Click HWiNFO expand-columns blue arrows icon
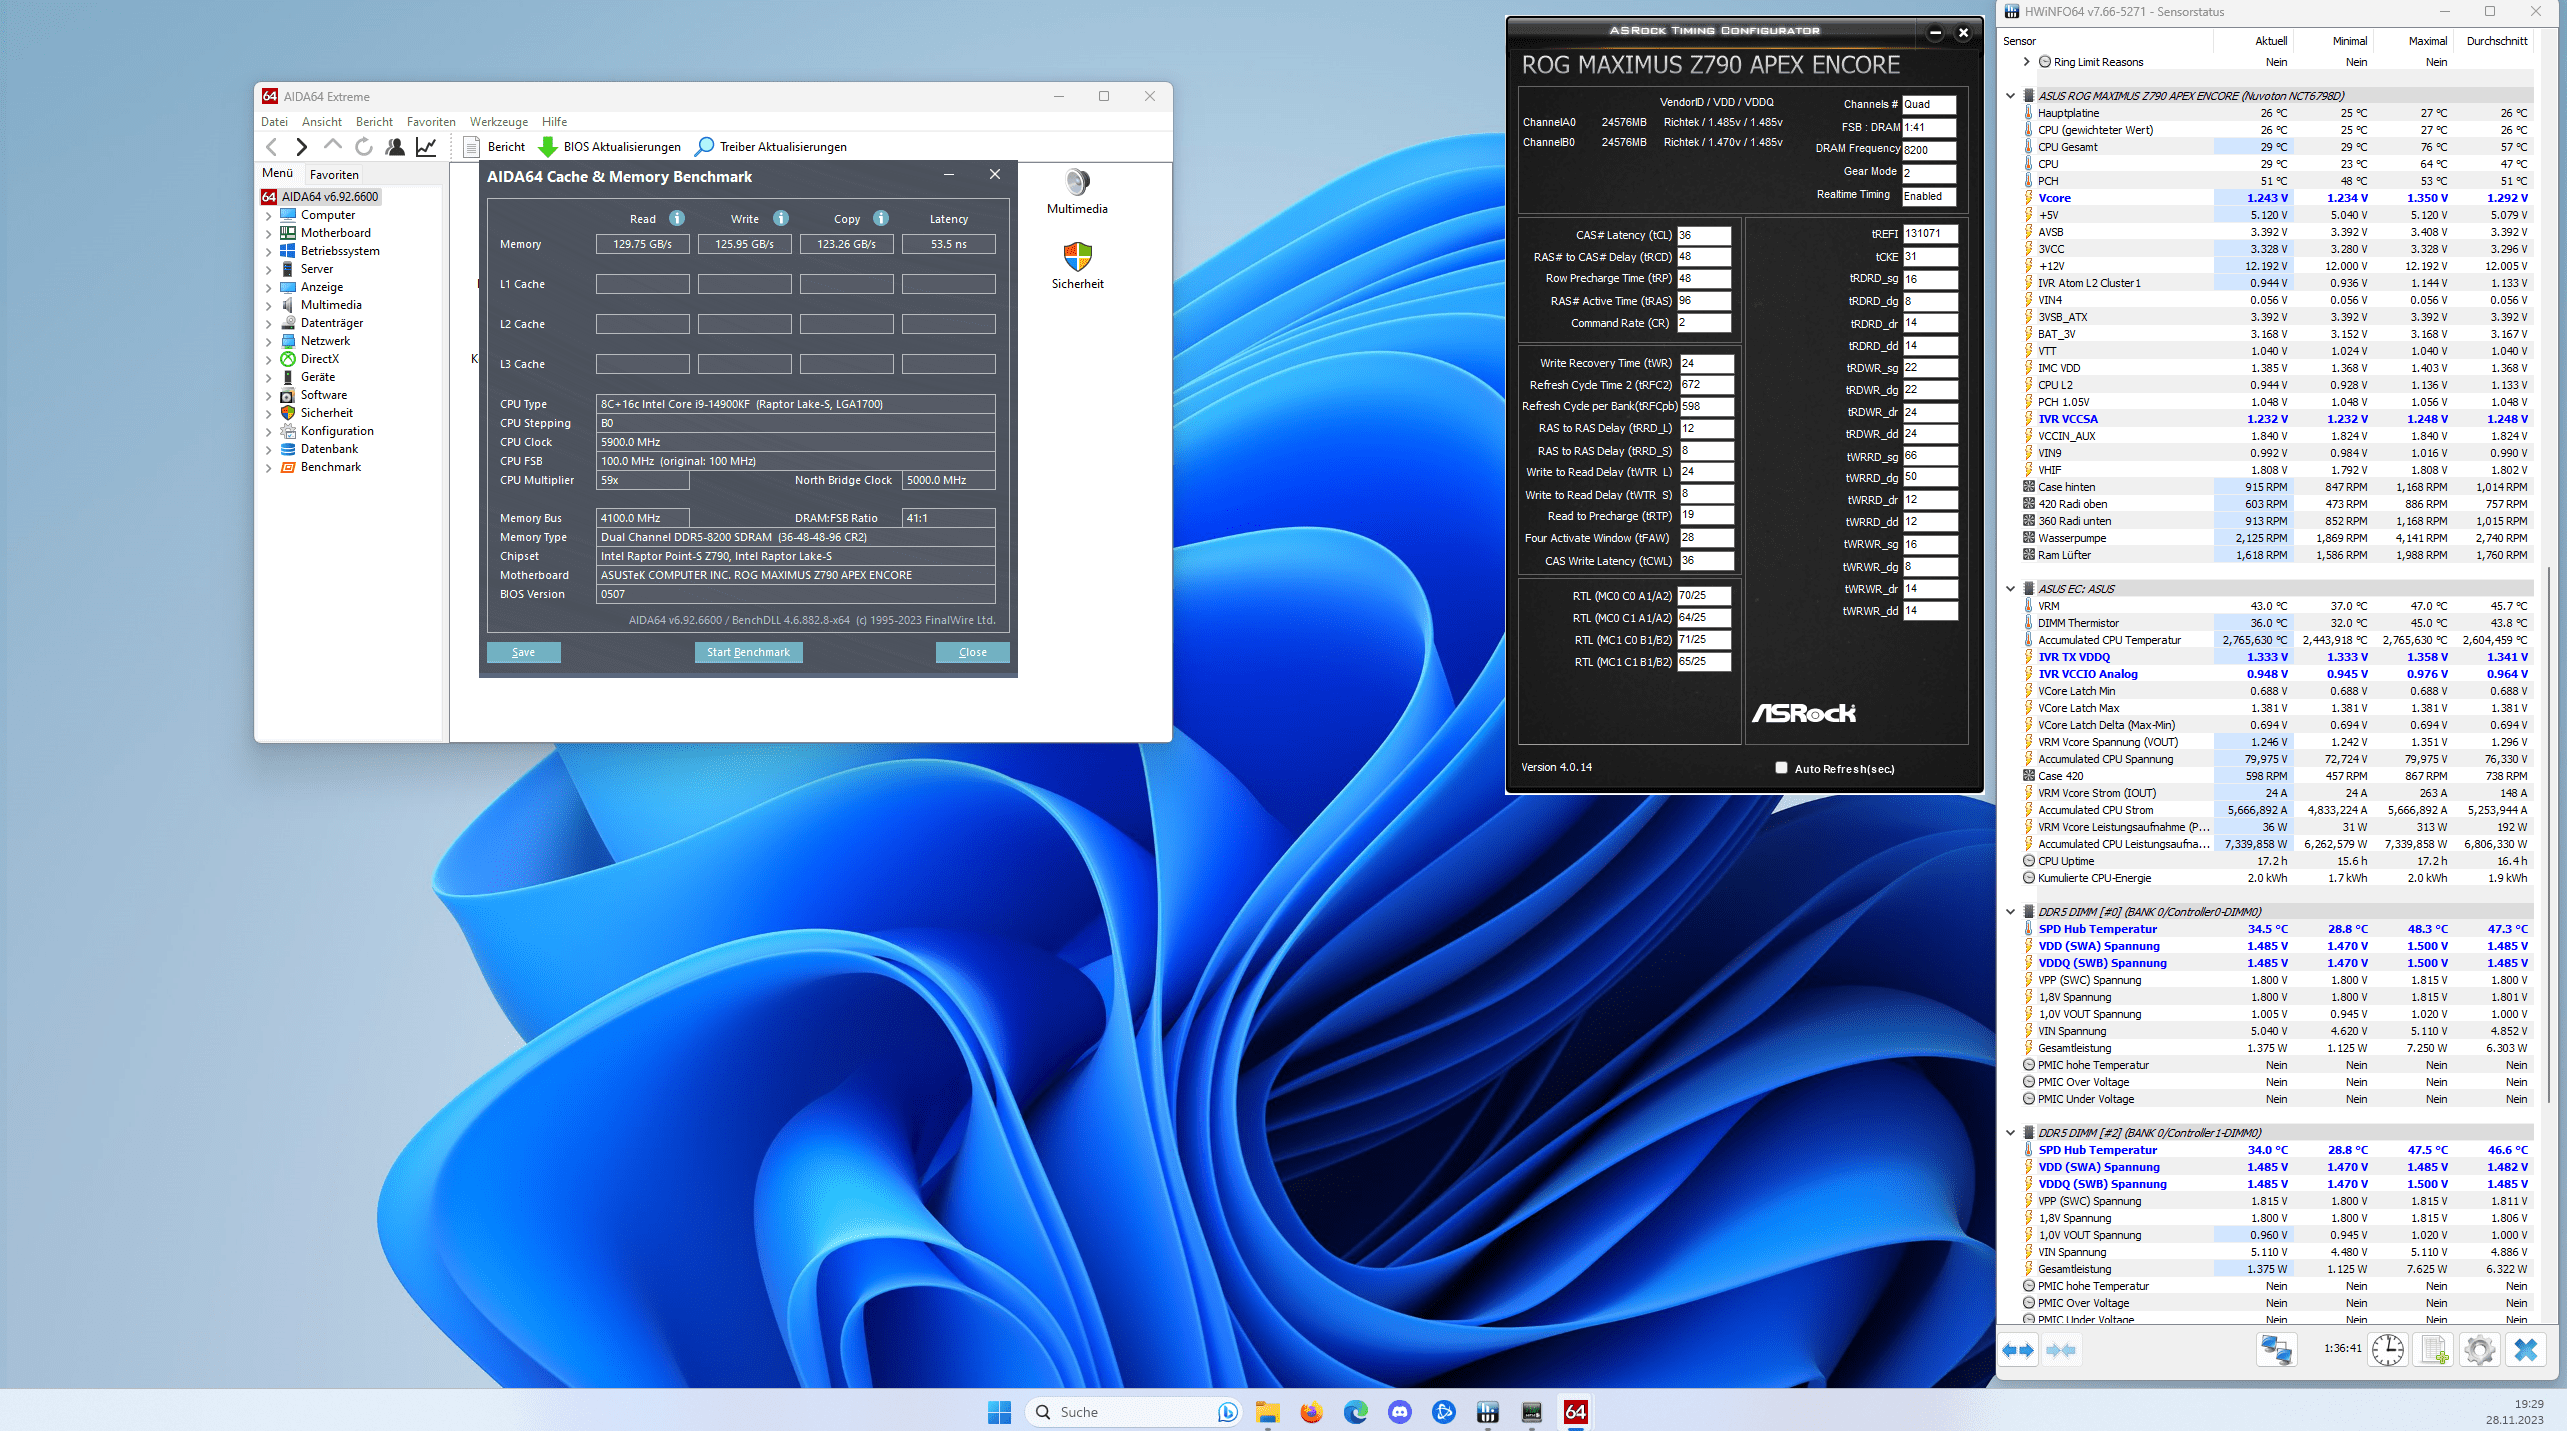This screenshot has height=1431, width=2567. click(2018, 1350)
